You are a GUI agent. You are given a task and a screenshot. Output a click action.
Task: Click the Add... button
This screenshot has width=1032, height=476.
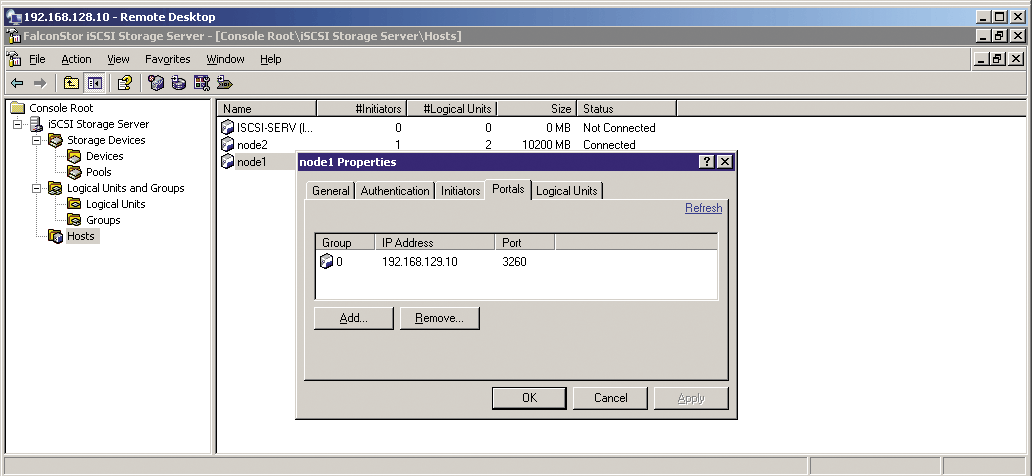click(x=353, y=319)
